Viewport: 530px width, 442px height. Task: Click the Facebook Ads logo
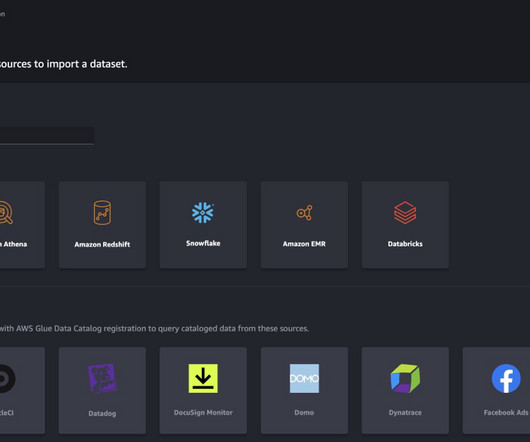506,378
